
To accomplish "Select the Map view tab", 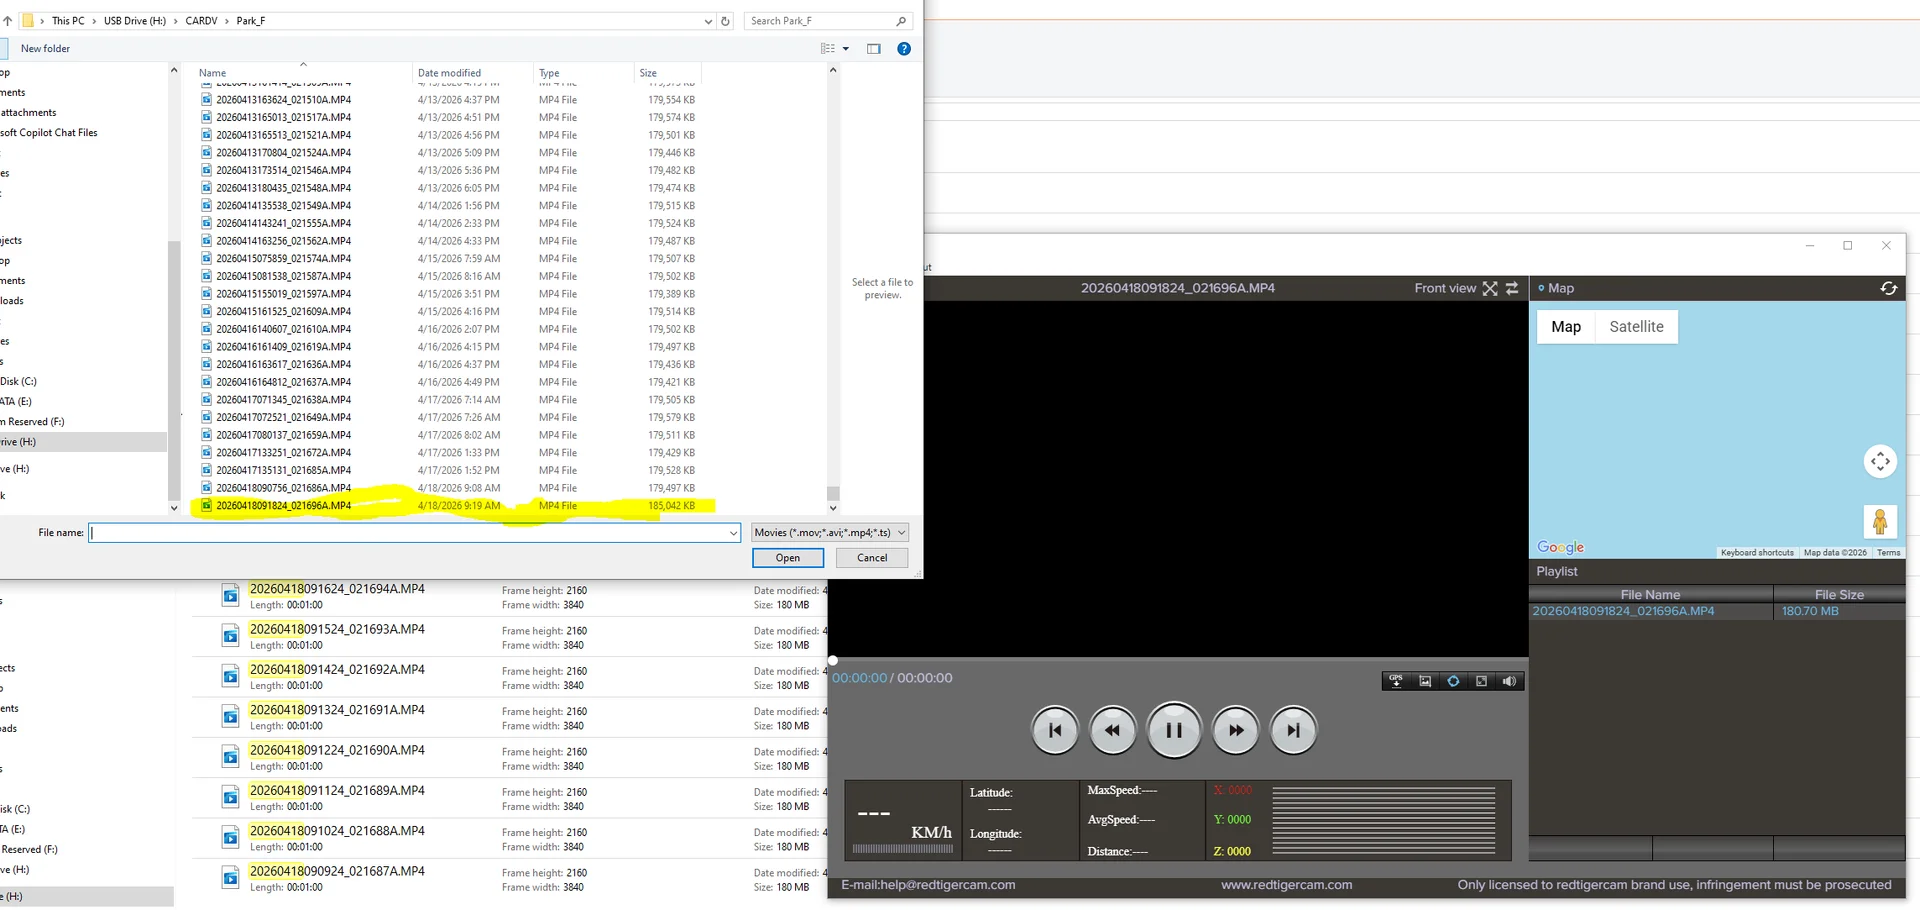I will click(x=1565, y=327).
